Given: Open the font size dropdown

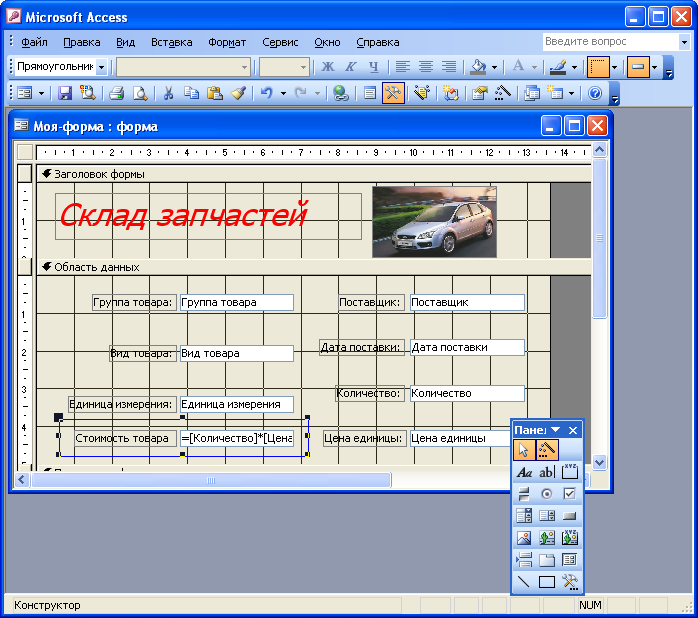Looking at the screenshot, I should pos(304,67).
